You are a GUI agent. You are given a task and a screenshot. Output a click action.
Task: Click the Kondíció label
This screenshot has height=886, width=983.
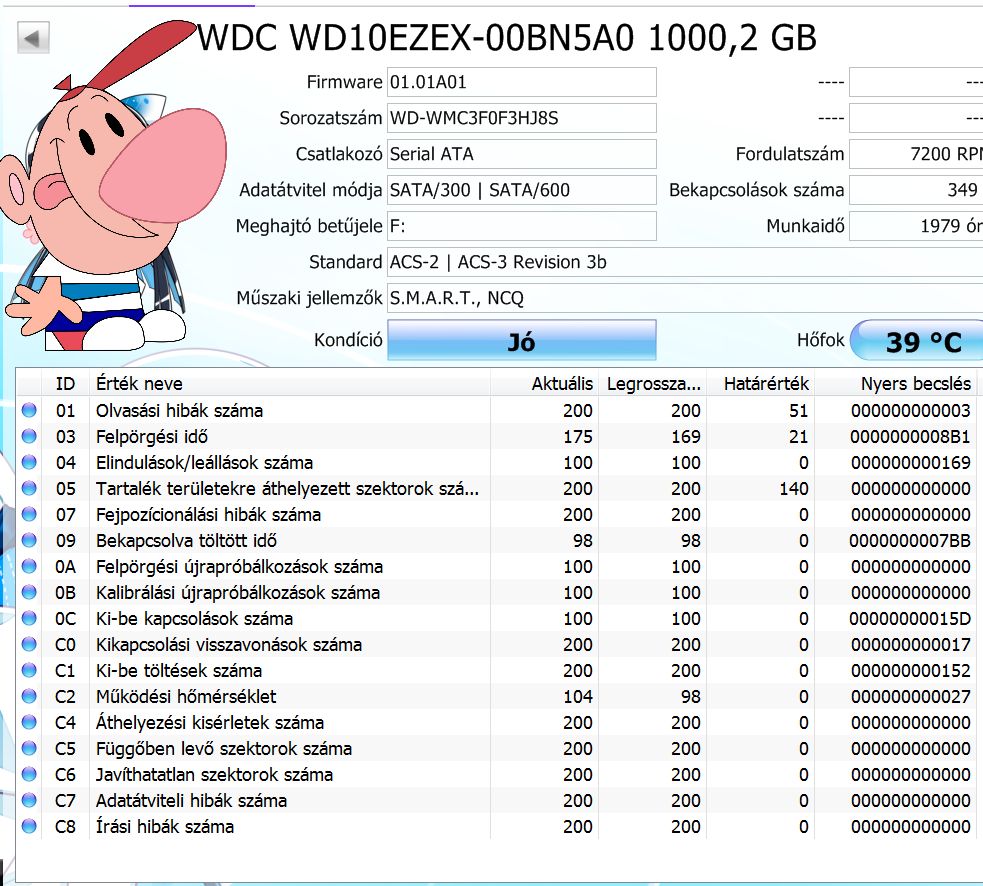[348, 340]
